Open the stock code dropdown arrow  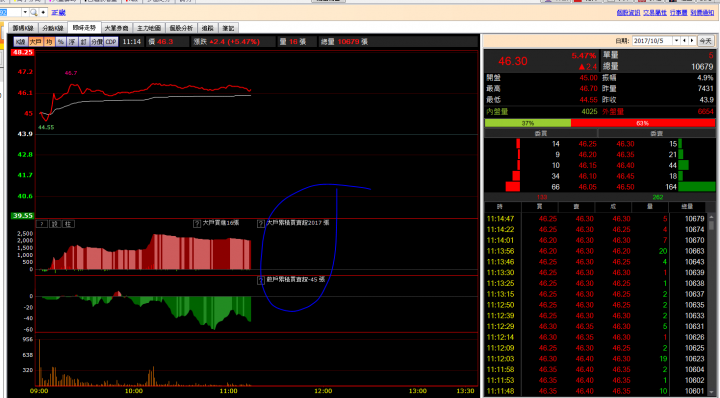pos(25,12)
